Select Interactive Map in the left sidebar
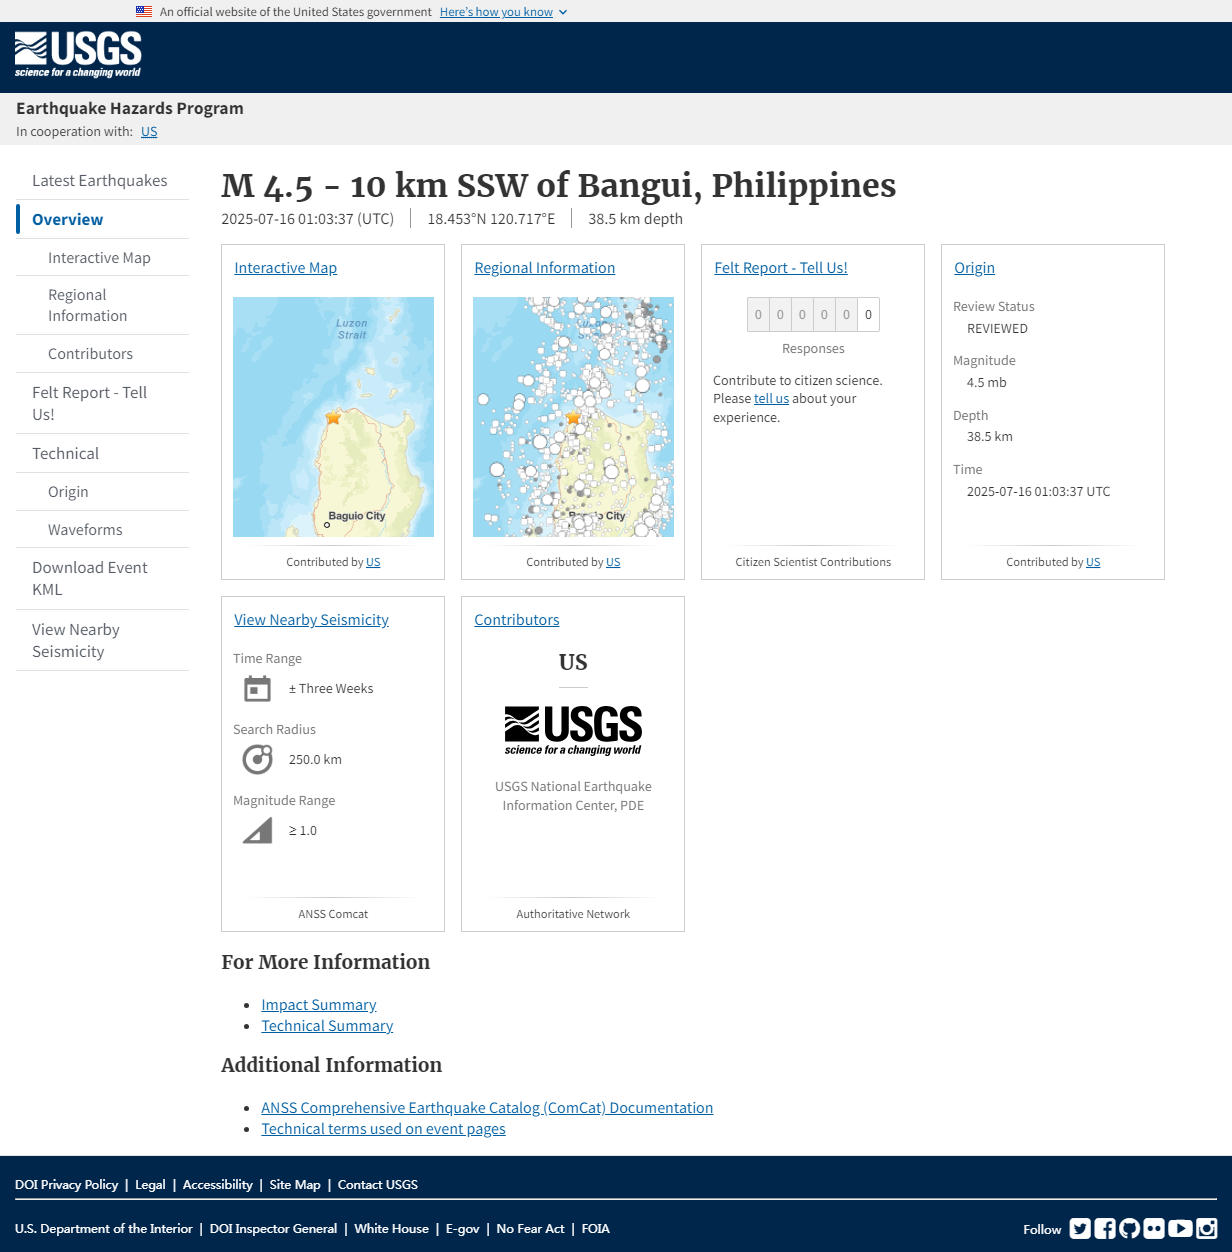The height and width of the screenshot is (1252, 1232). point(99,258)
